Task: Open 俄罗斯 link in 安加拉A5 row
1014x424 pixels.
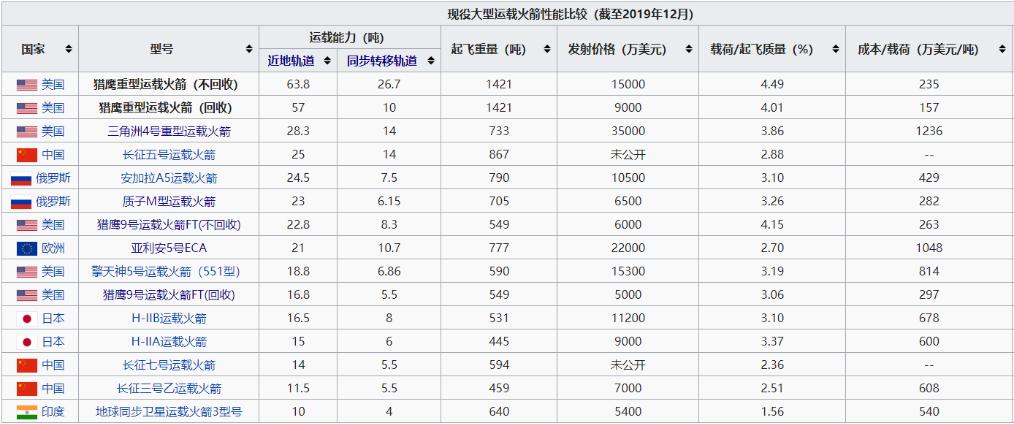Action: [53, 178]
